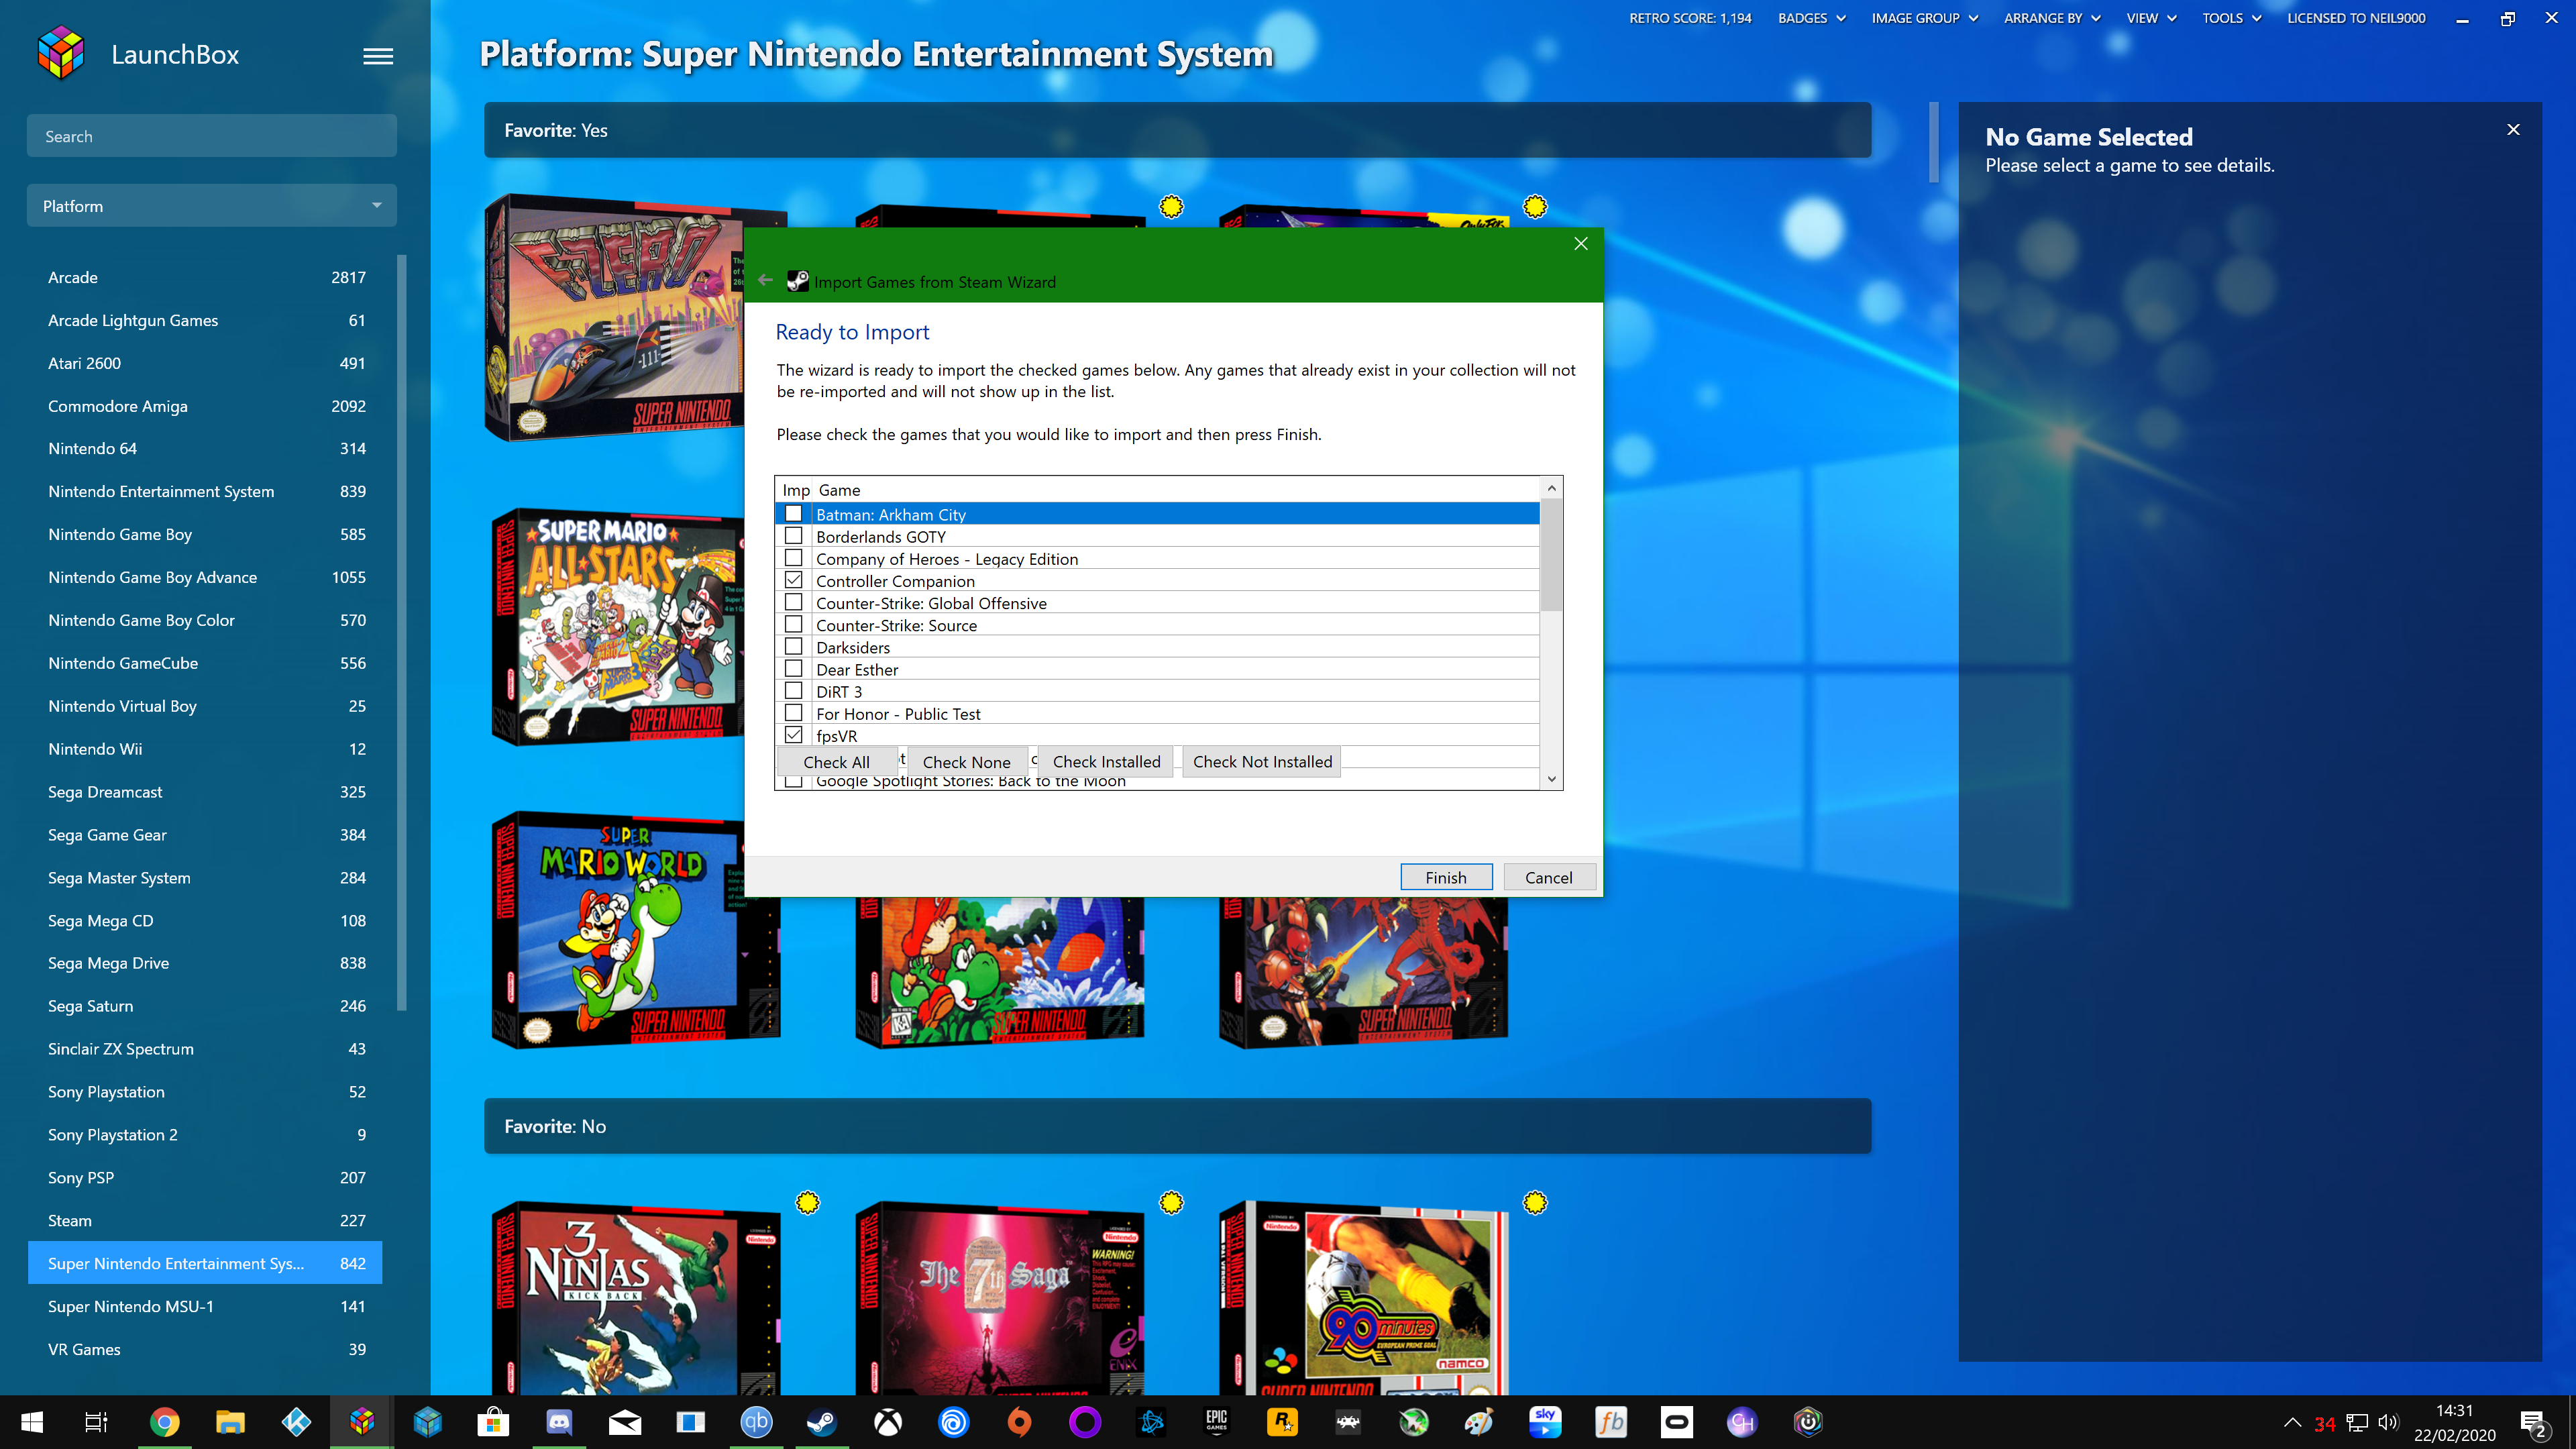Click the Check Not Installed button

tap(1262, 762)
